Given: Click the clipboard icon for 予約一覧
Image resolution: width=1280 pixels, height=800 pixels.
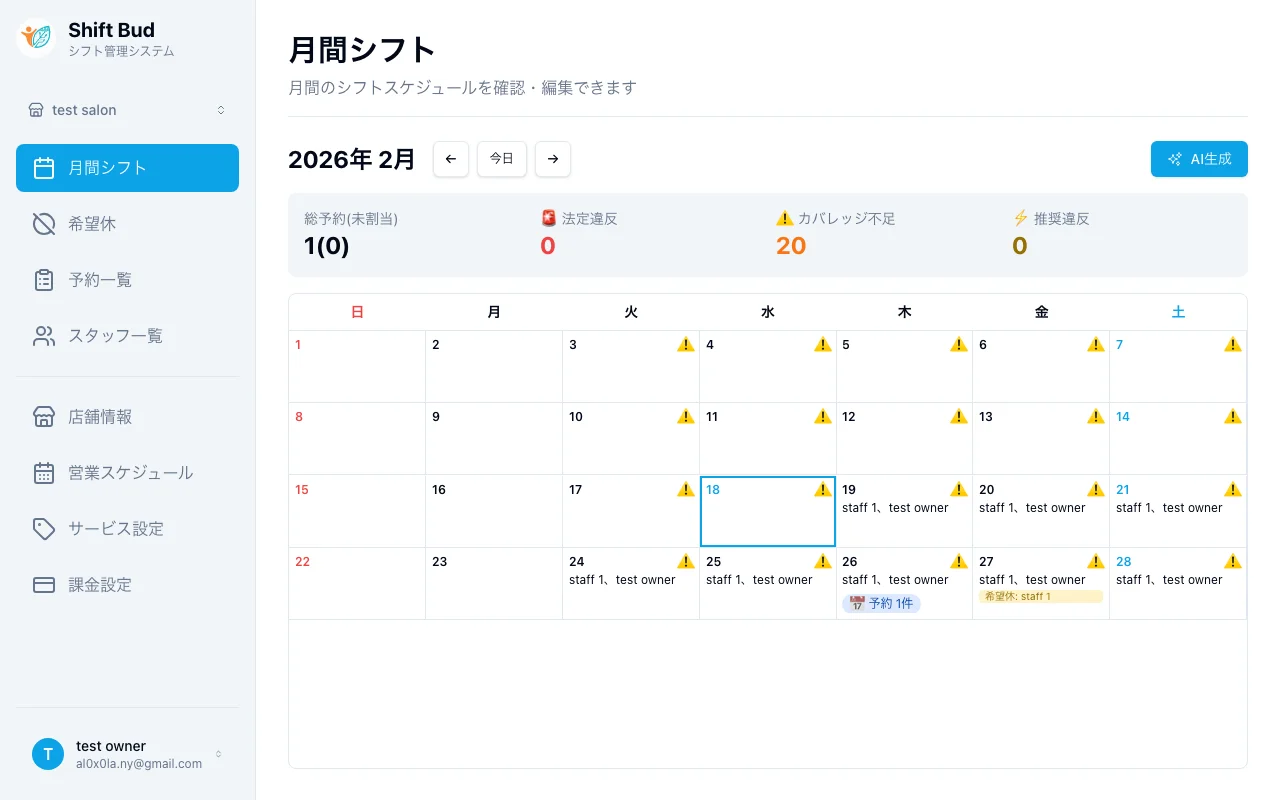Looking at the screenshot, I should [x=44, y=280].
